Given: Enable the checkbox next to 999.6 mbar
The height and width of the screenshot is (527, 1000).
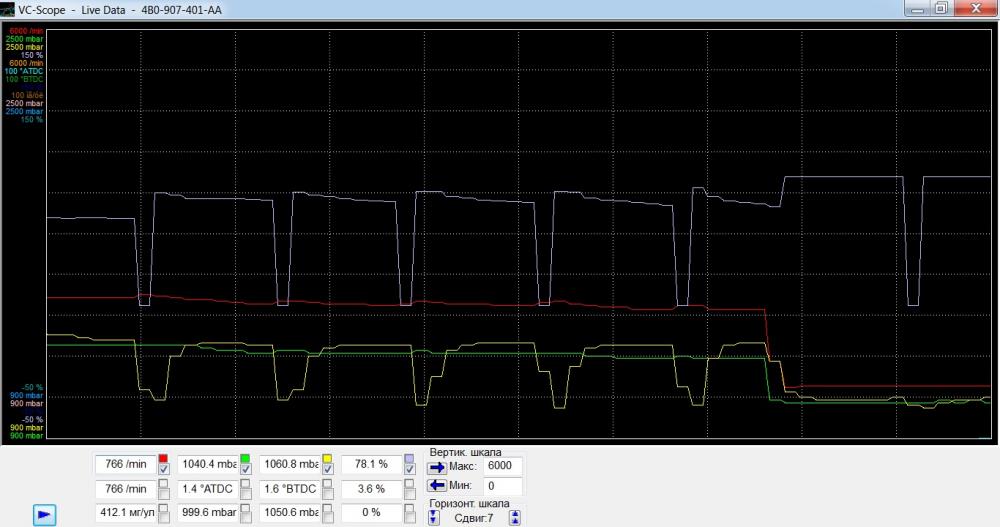Looking at the screenshot, I should 245,513.
